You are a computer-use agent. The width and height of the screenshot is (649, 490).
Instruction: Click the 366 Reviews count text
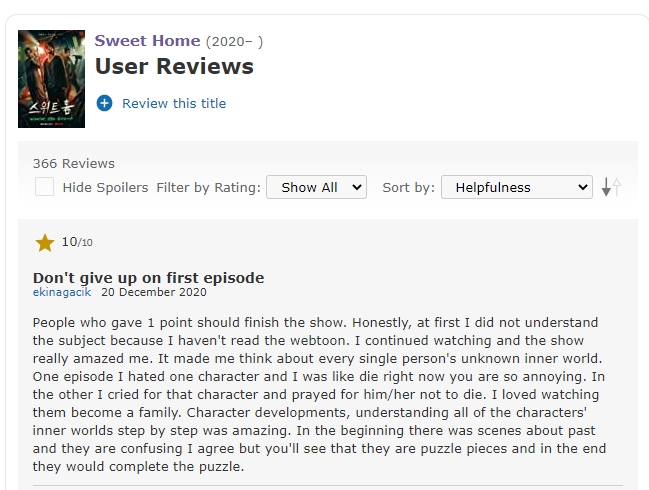pyautogui.click(x=74, y=163)
